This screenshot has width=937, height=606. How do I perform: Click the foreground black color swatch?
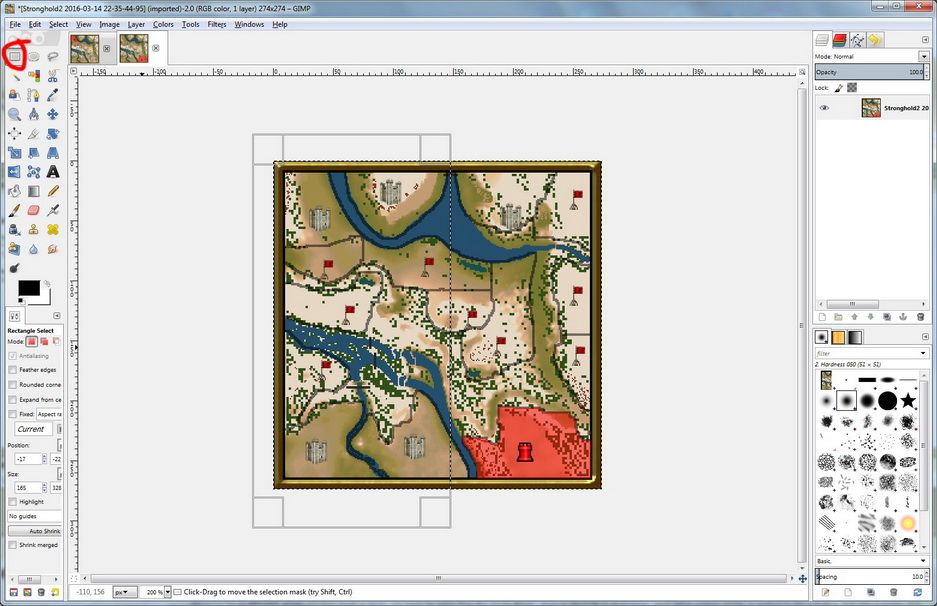(28, 288)
